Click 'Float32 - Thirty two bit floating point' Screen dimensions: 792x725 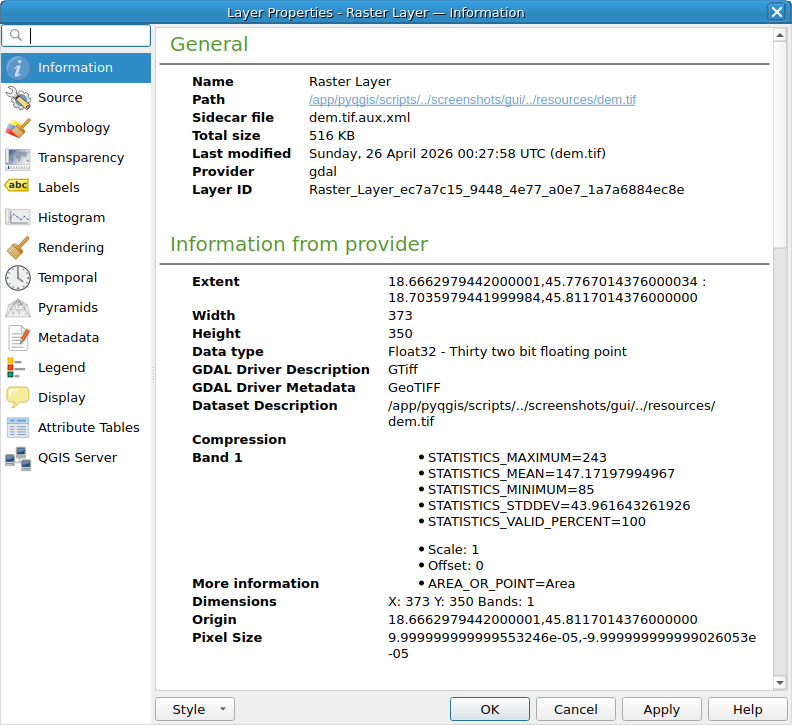point(507,352)
